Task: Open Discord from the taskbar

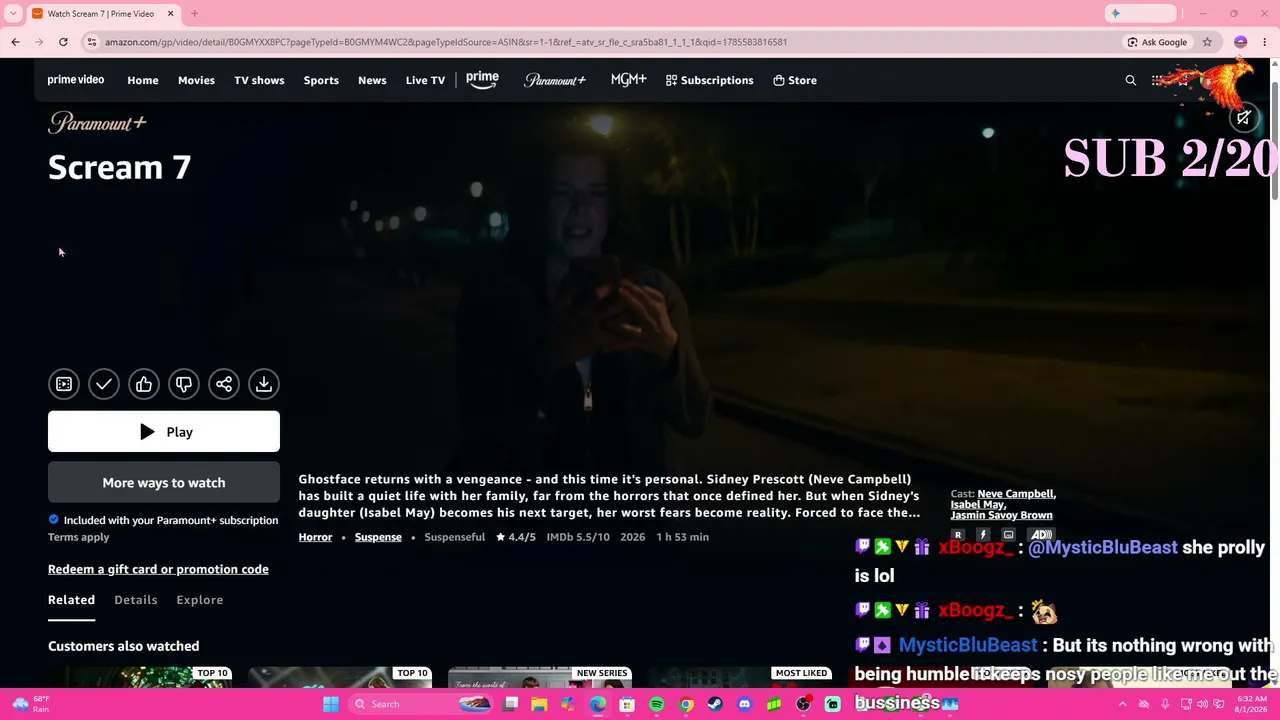Action: tap(744, 704)
